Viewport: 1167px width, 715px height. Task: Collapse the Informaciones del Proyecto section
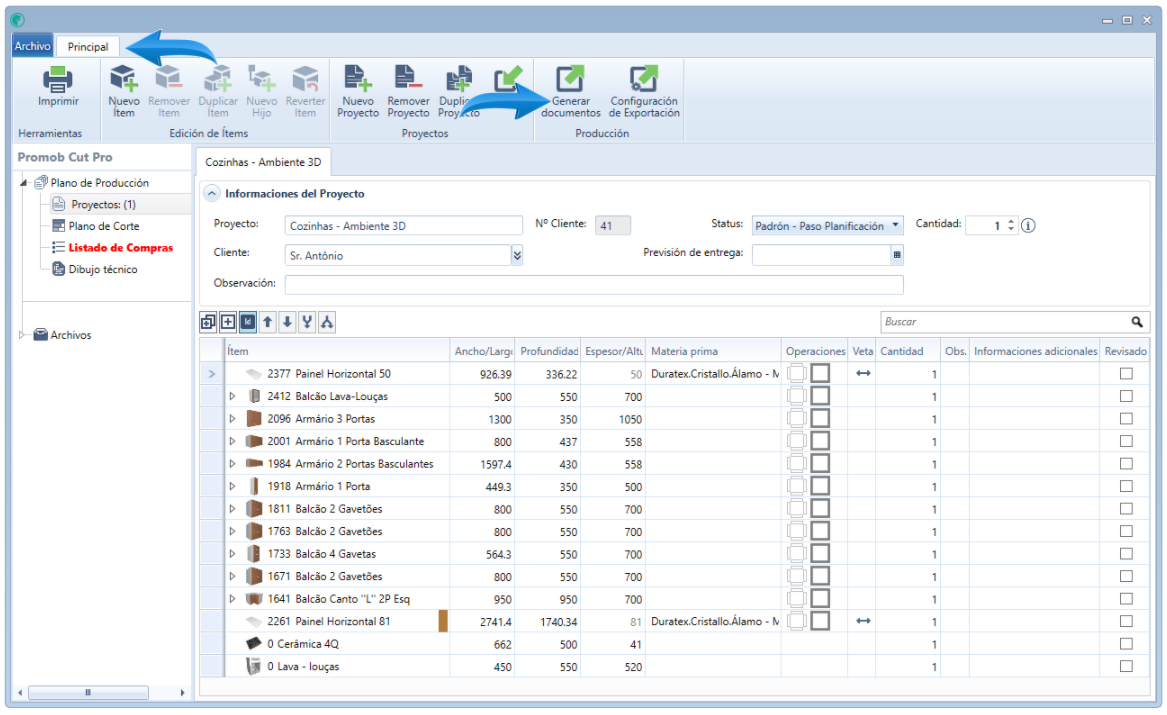point(212,193)
